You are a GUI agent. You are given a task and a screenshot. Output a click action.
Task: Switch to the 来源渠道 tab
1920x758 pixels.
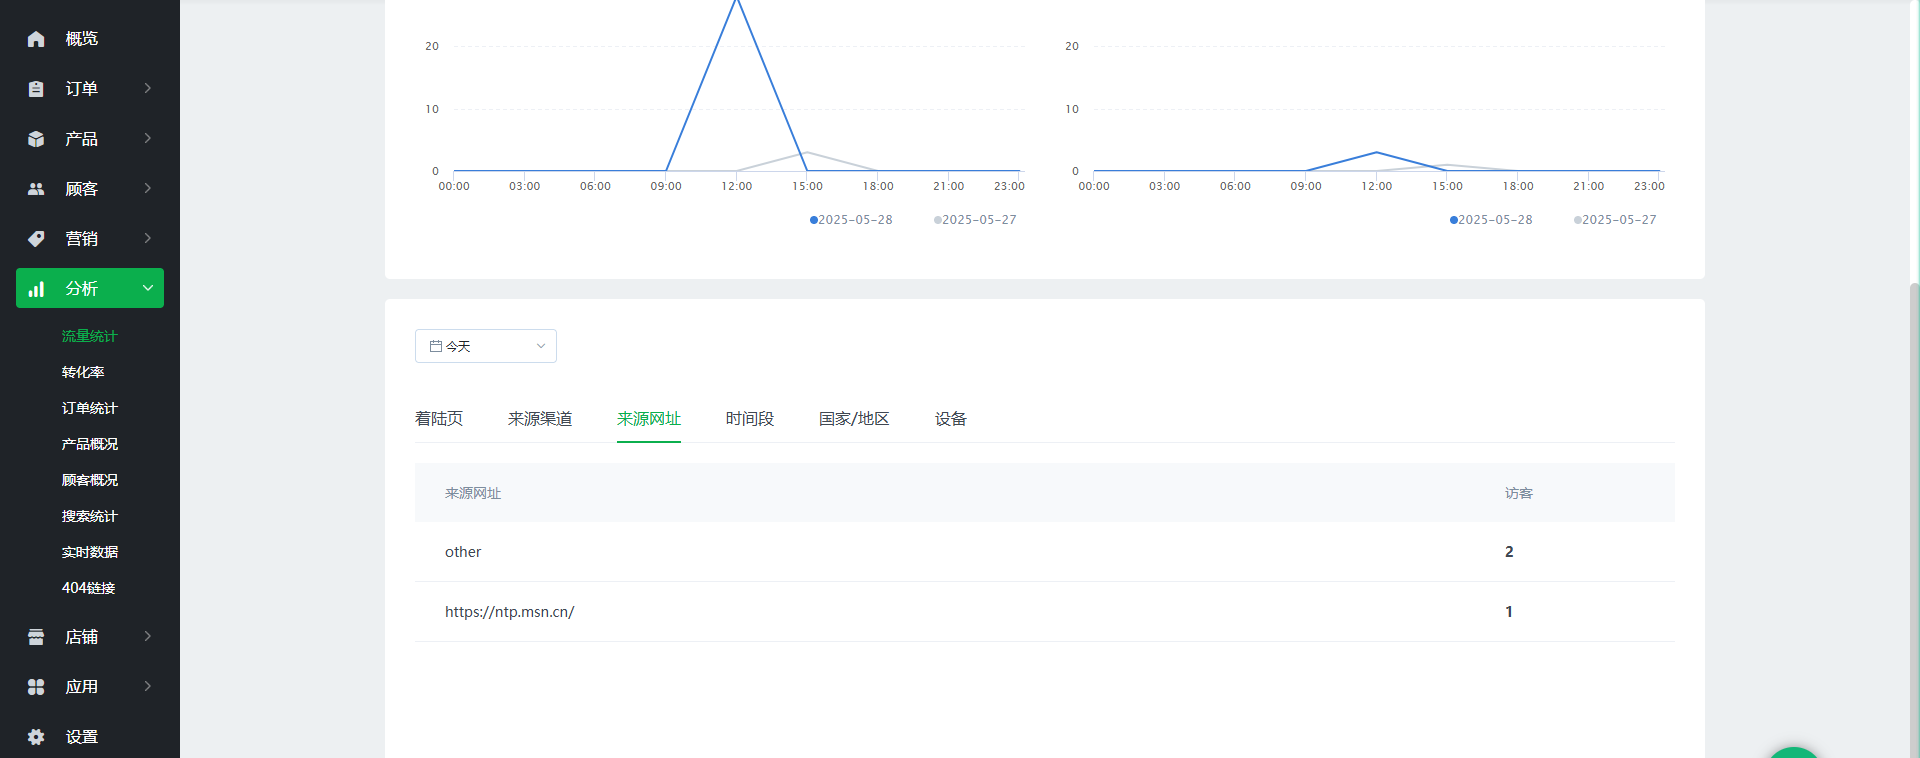[x=540, y=419]
